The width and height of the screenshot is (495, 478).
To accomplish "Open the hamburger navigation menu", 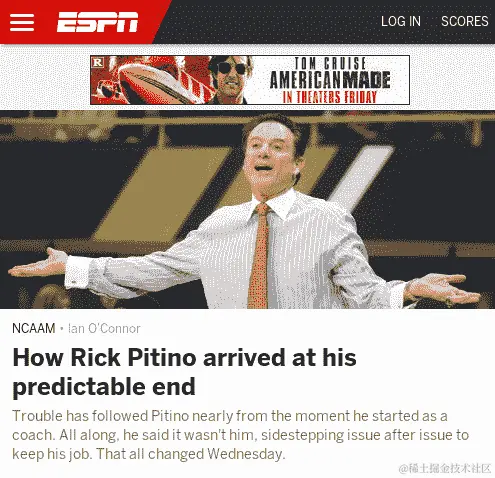I will click(22, 22).
